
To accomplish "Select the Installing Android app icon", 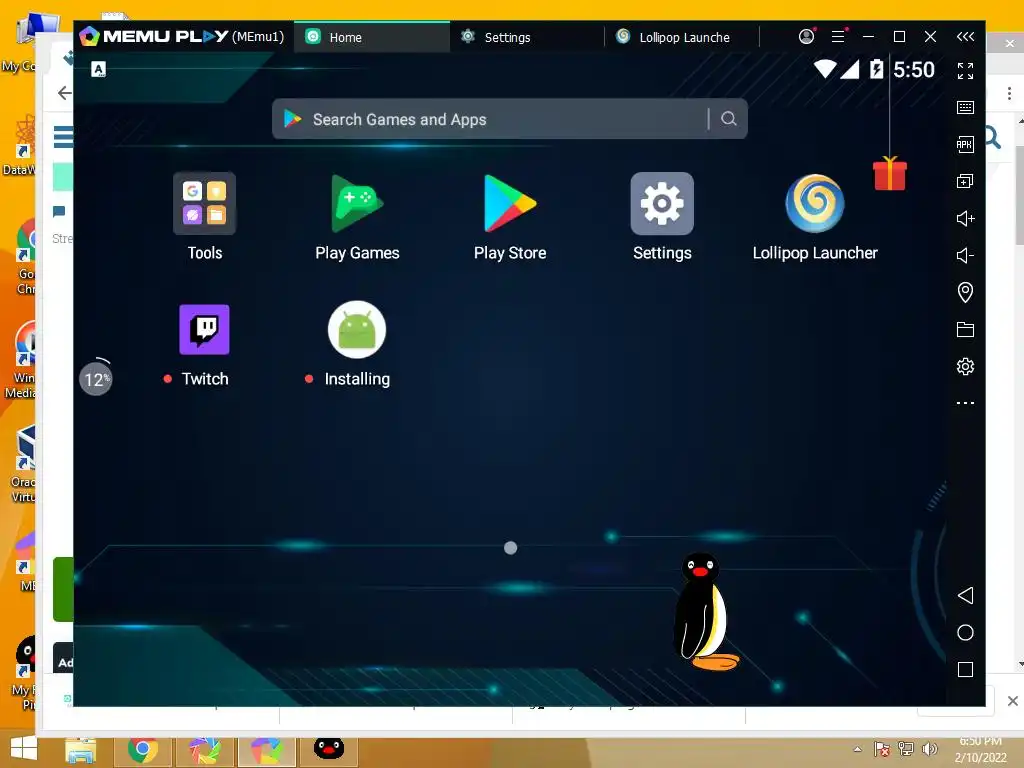I will (357, 330).
